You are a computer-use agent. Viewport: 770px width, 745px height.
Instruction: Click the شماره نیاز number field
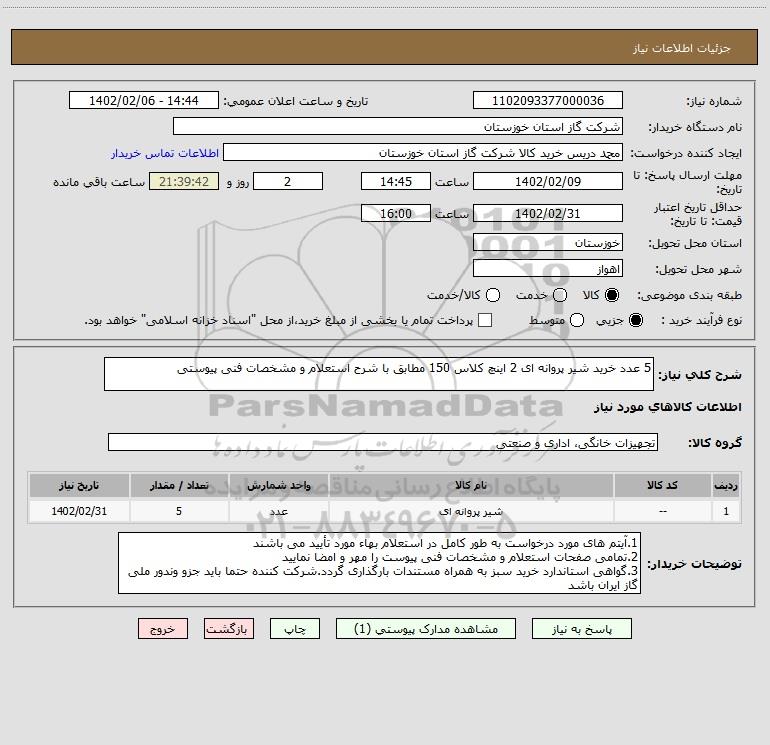click(x=548, y=100)
